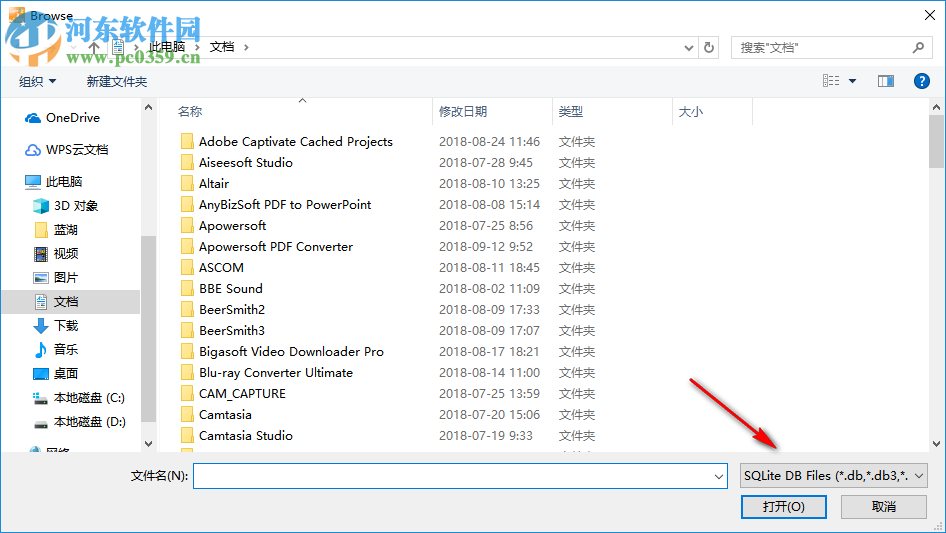Click the 蓝湖 folder icon in sidebar
946x533 pixels.
[41, 230]
